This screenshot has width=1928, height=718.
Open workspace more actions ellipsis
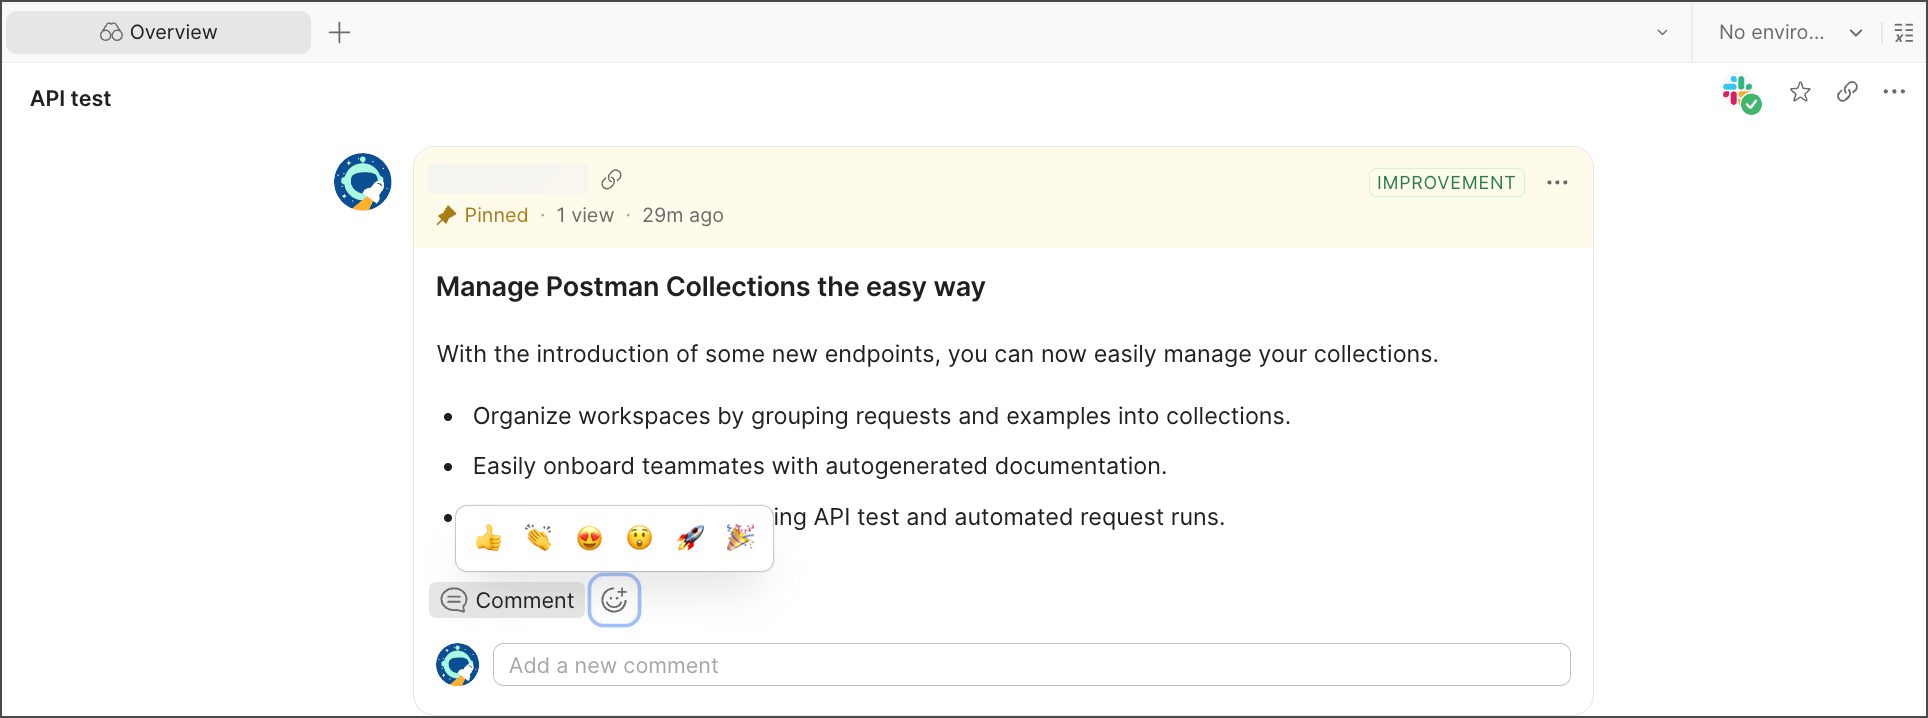tap(1894, 92)
